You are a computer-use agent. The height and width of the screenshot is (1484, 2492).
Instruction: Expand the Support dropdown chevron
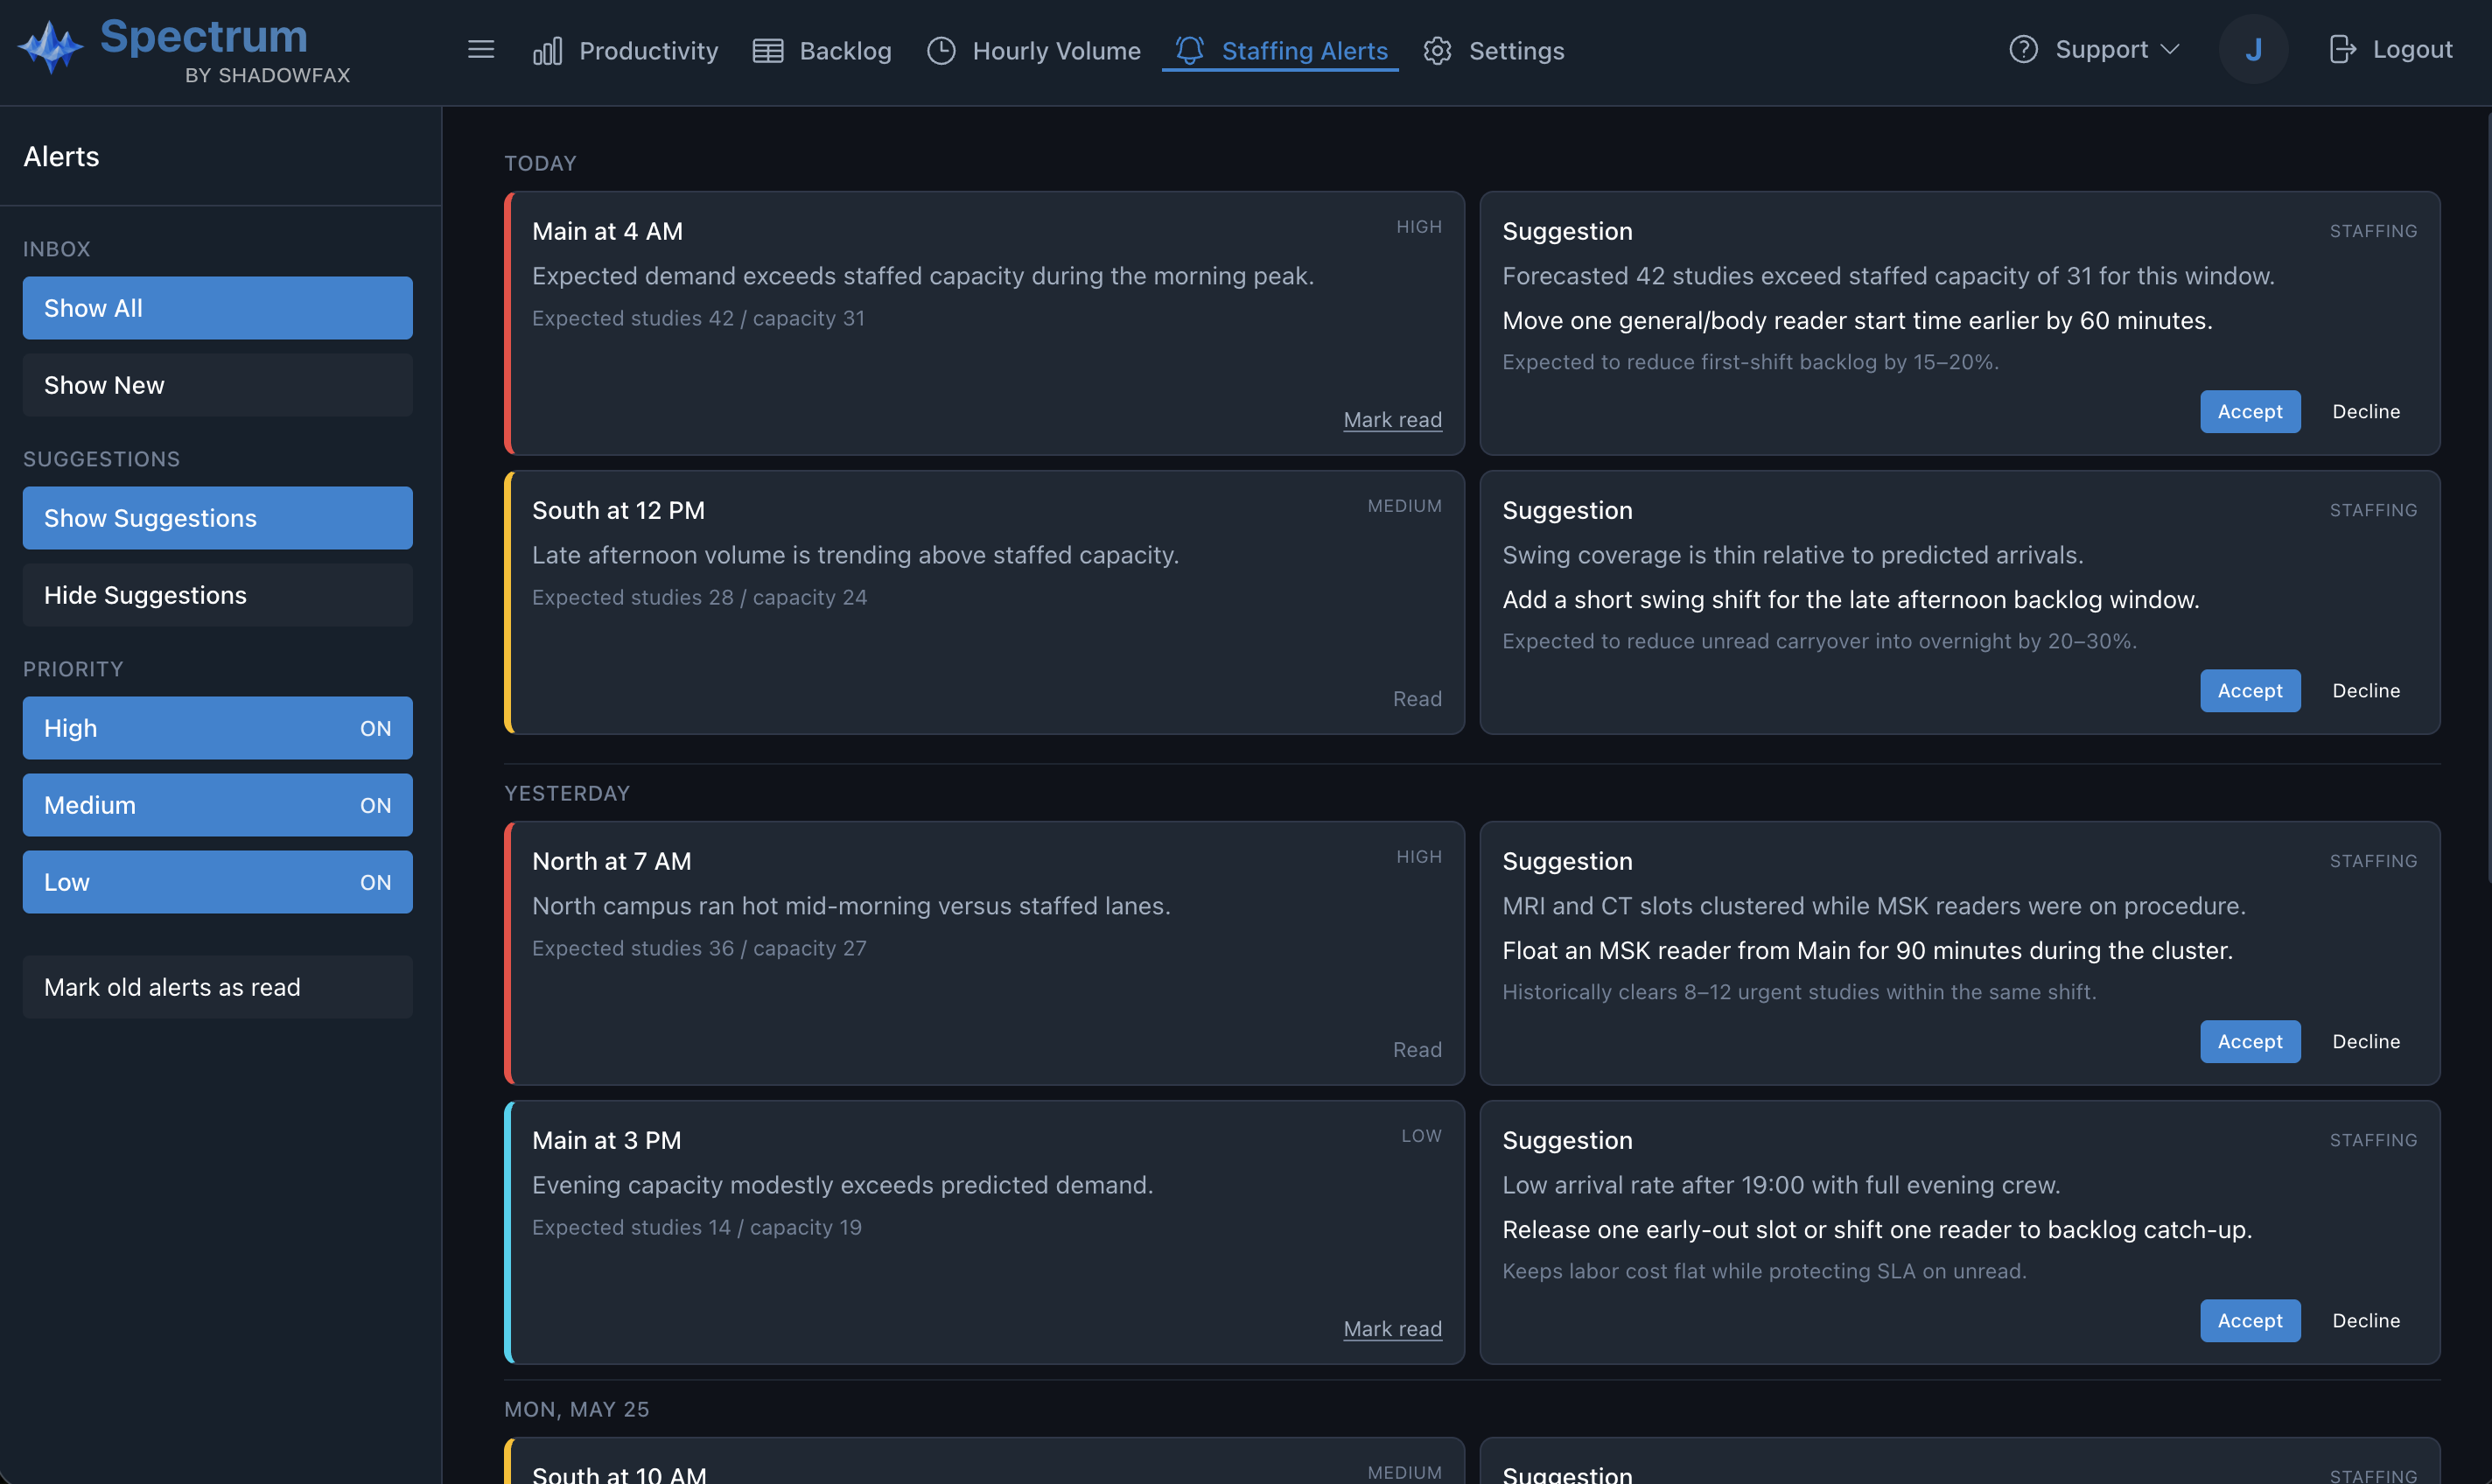tap(2169, 49)
